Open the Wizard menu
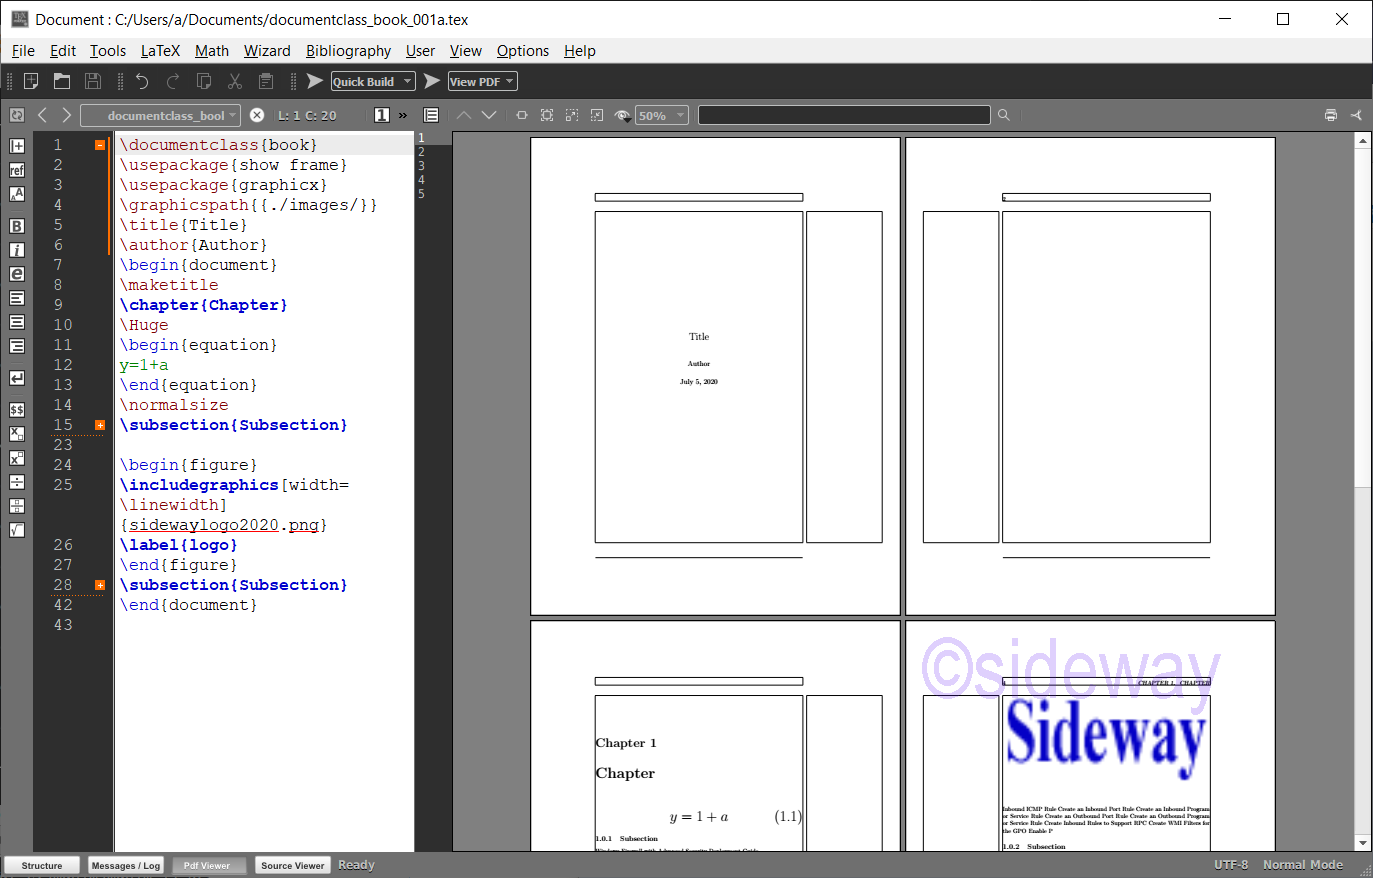The width and height of the screenshot is (1373, 878). click(x=267, y=51)
